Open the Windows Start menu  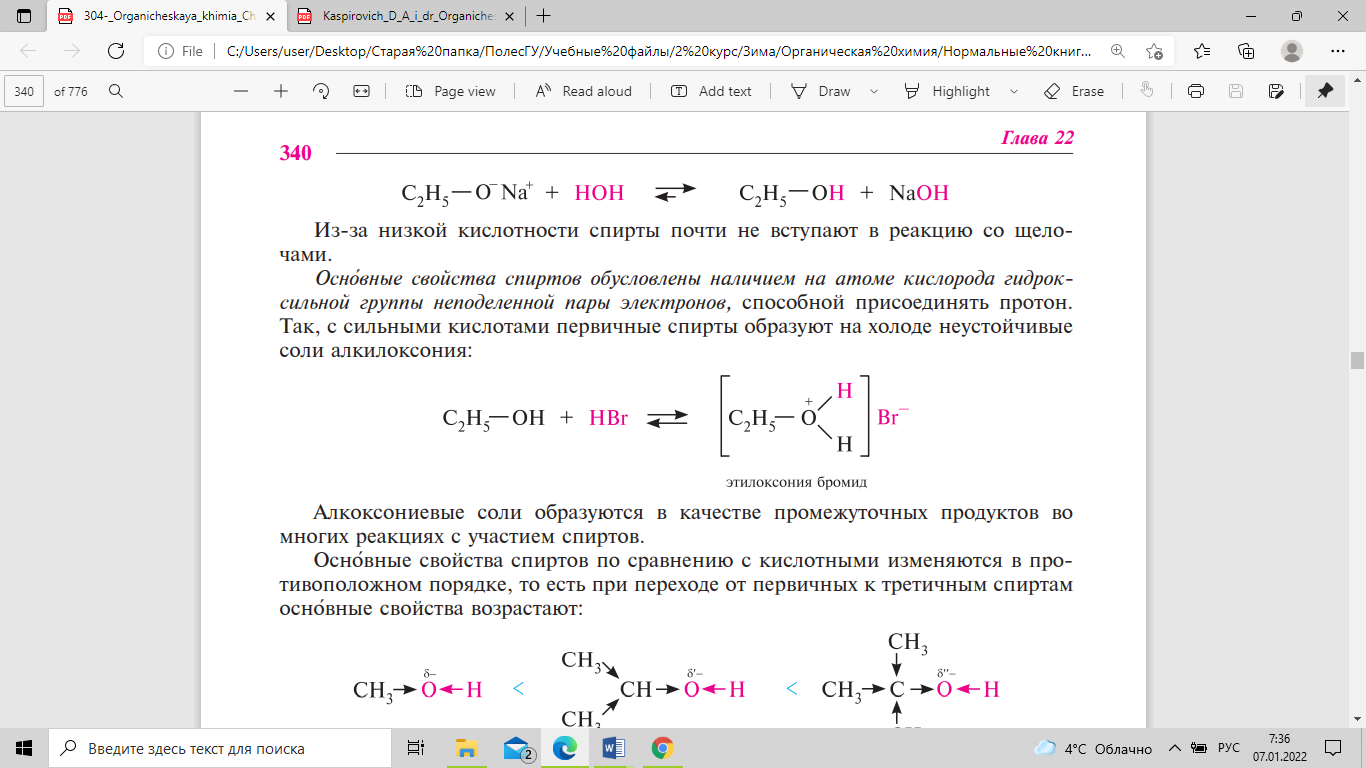24,748
